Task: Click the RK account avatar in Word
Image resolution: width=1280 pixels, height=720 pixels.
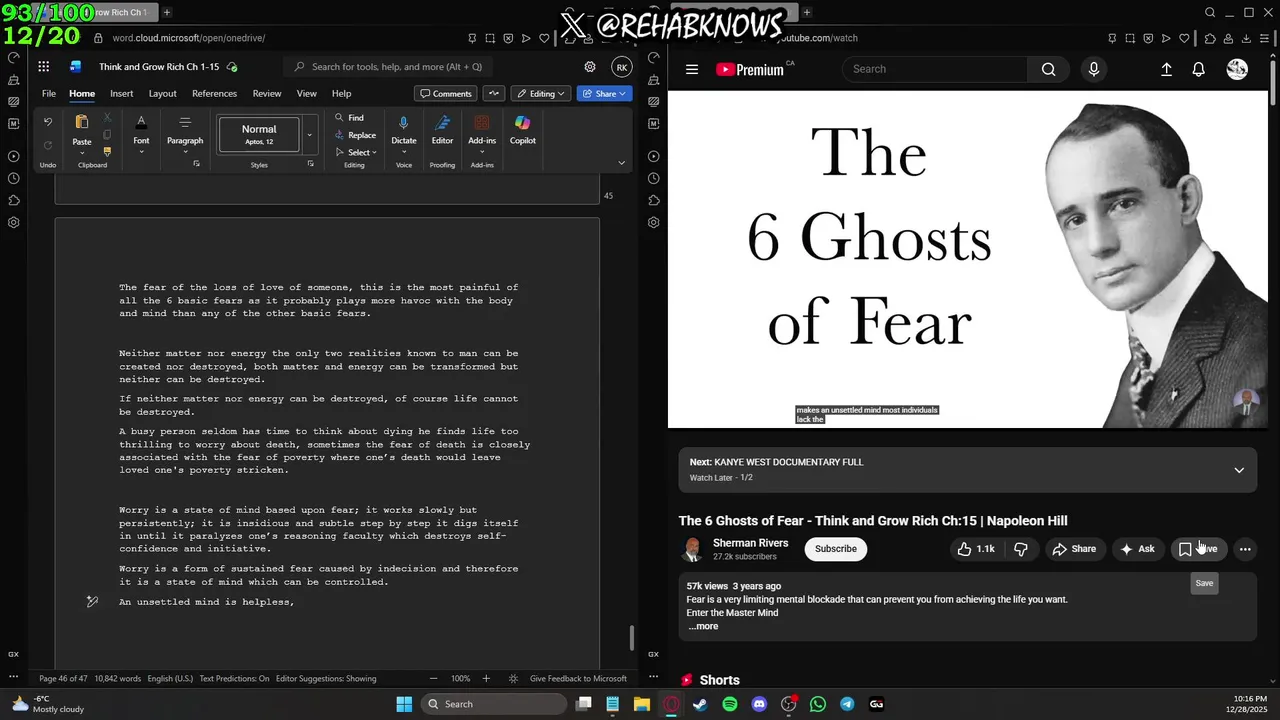Action: click(622, 67)
